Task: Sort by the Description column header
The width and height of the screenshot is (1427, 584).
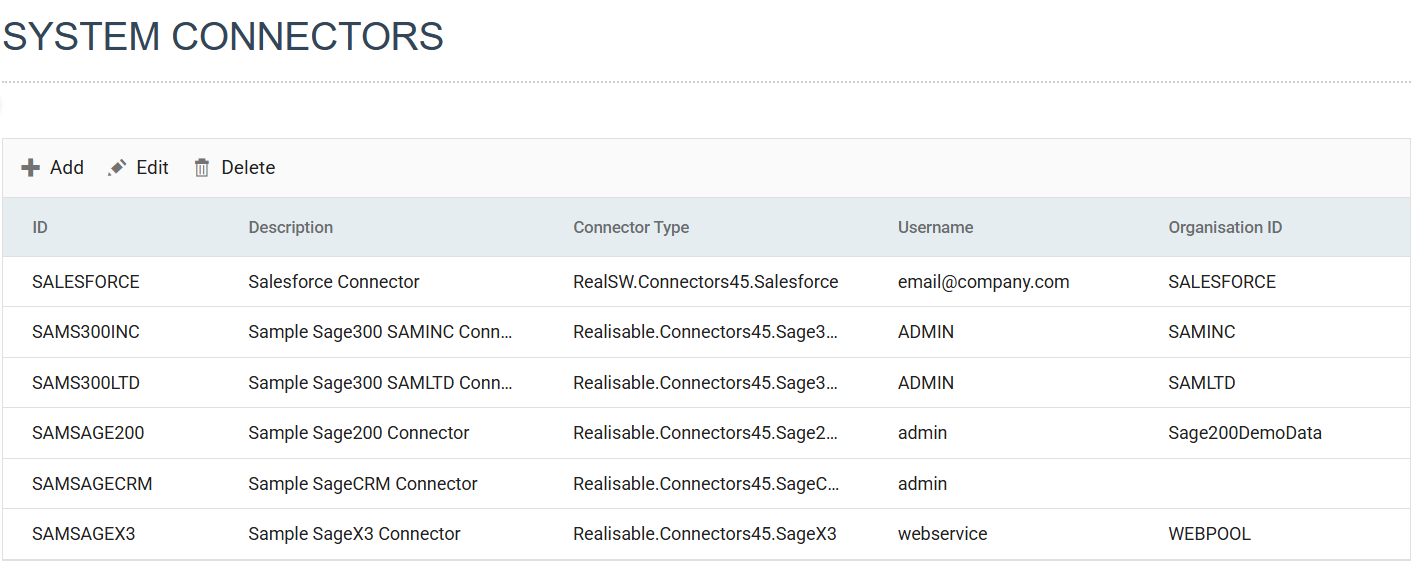Action: click(290, 227)
